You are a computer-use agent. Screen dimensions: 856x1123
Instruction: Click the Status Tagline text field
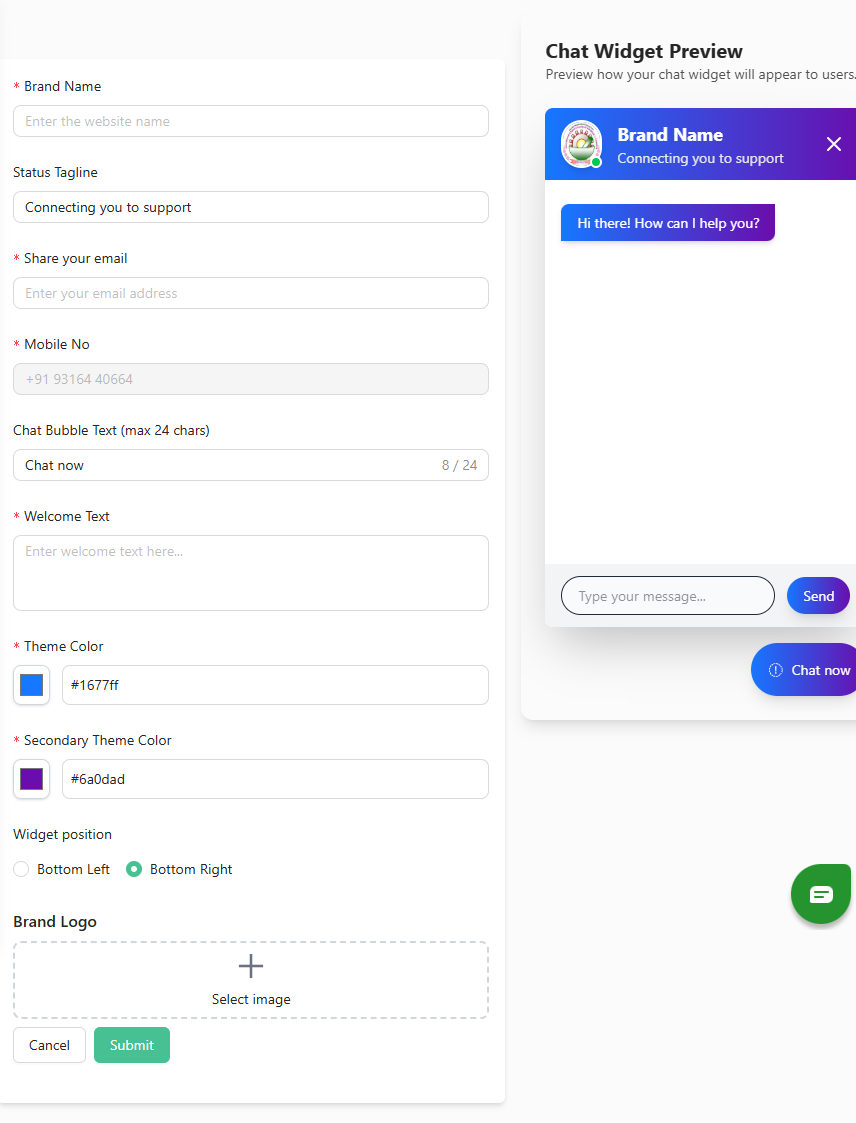click(x=250, y=207)
